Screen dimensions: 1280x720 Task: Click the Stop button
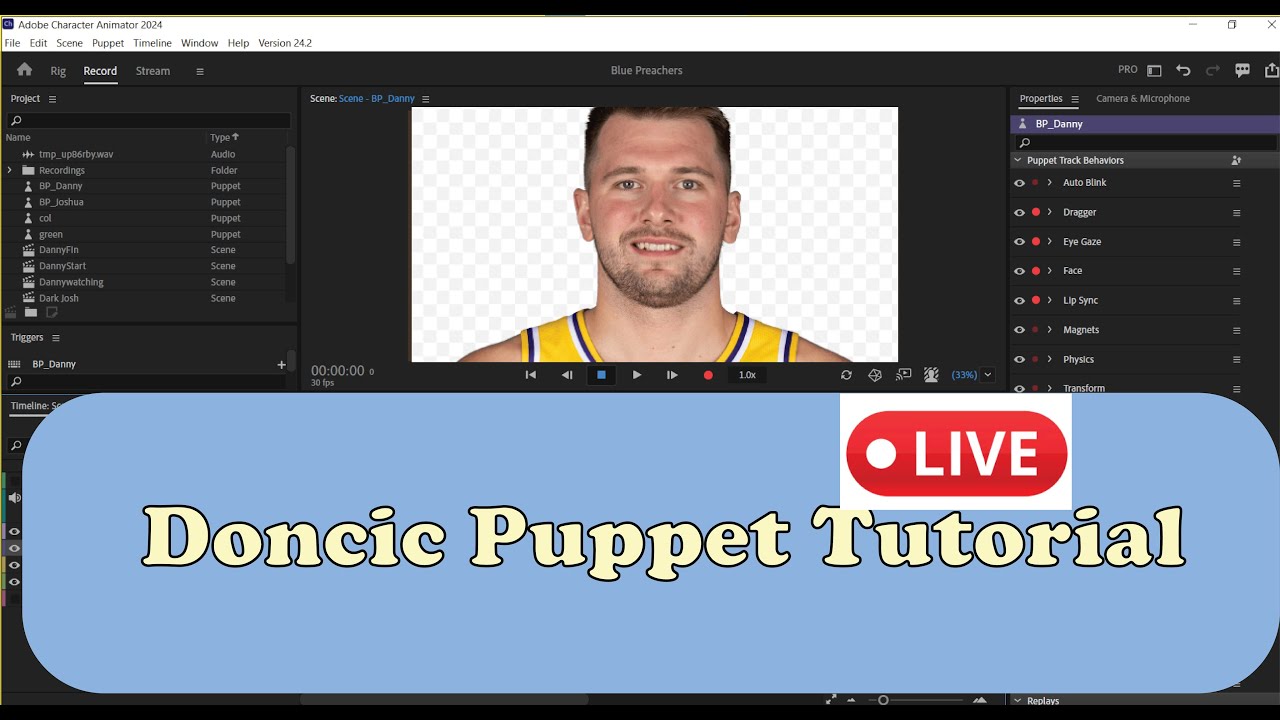point(601,375)
